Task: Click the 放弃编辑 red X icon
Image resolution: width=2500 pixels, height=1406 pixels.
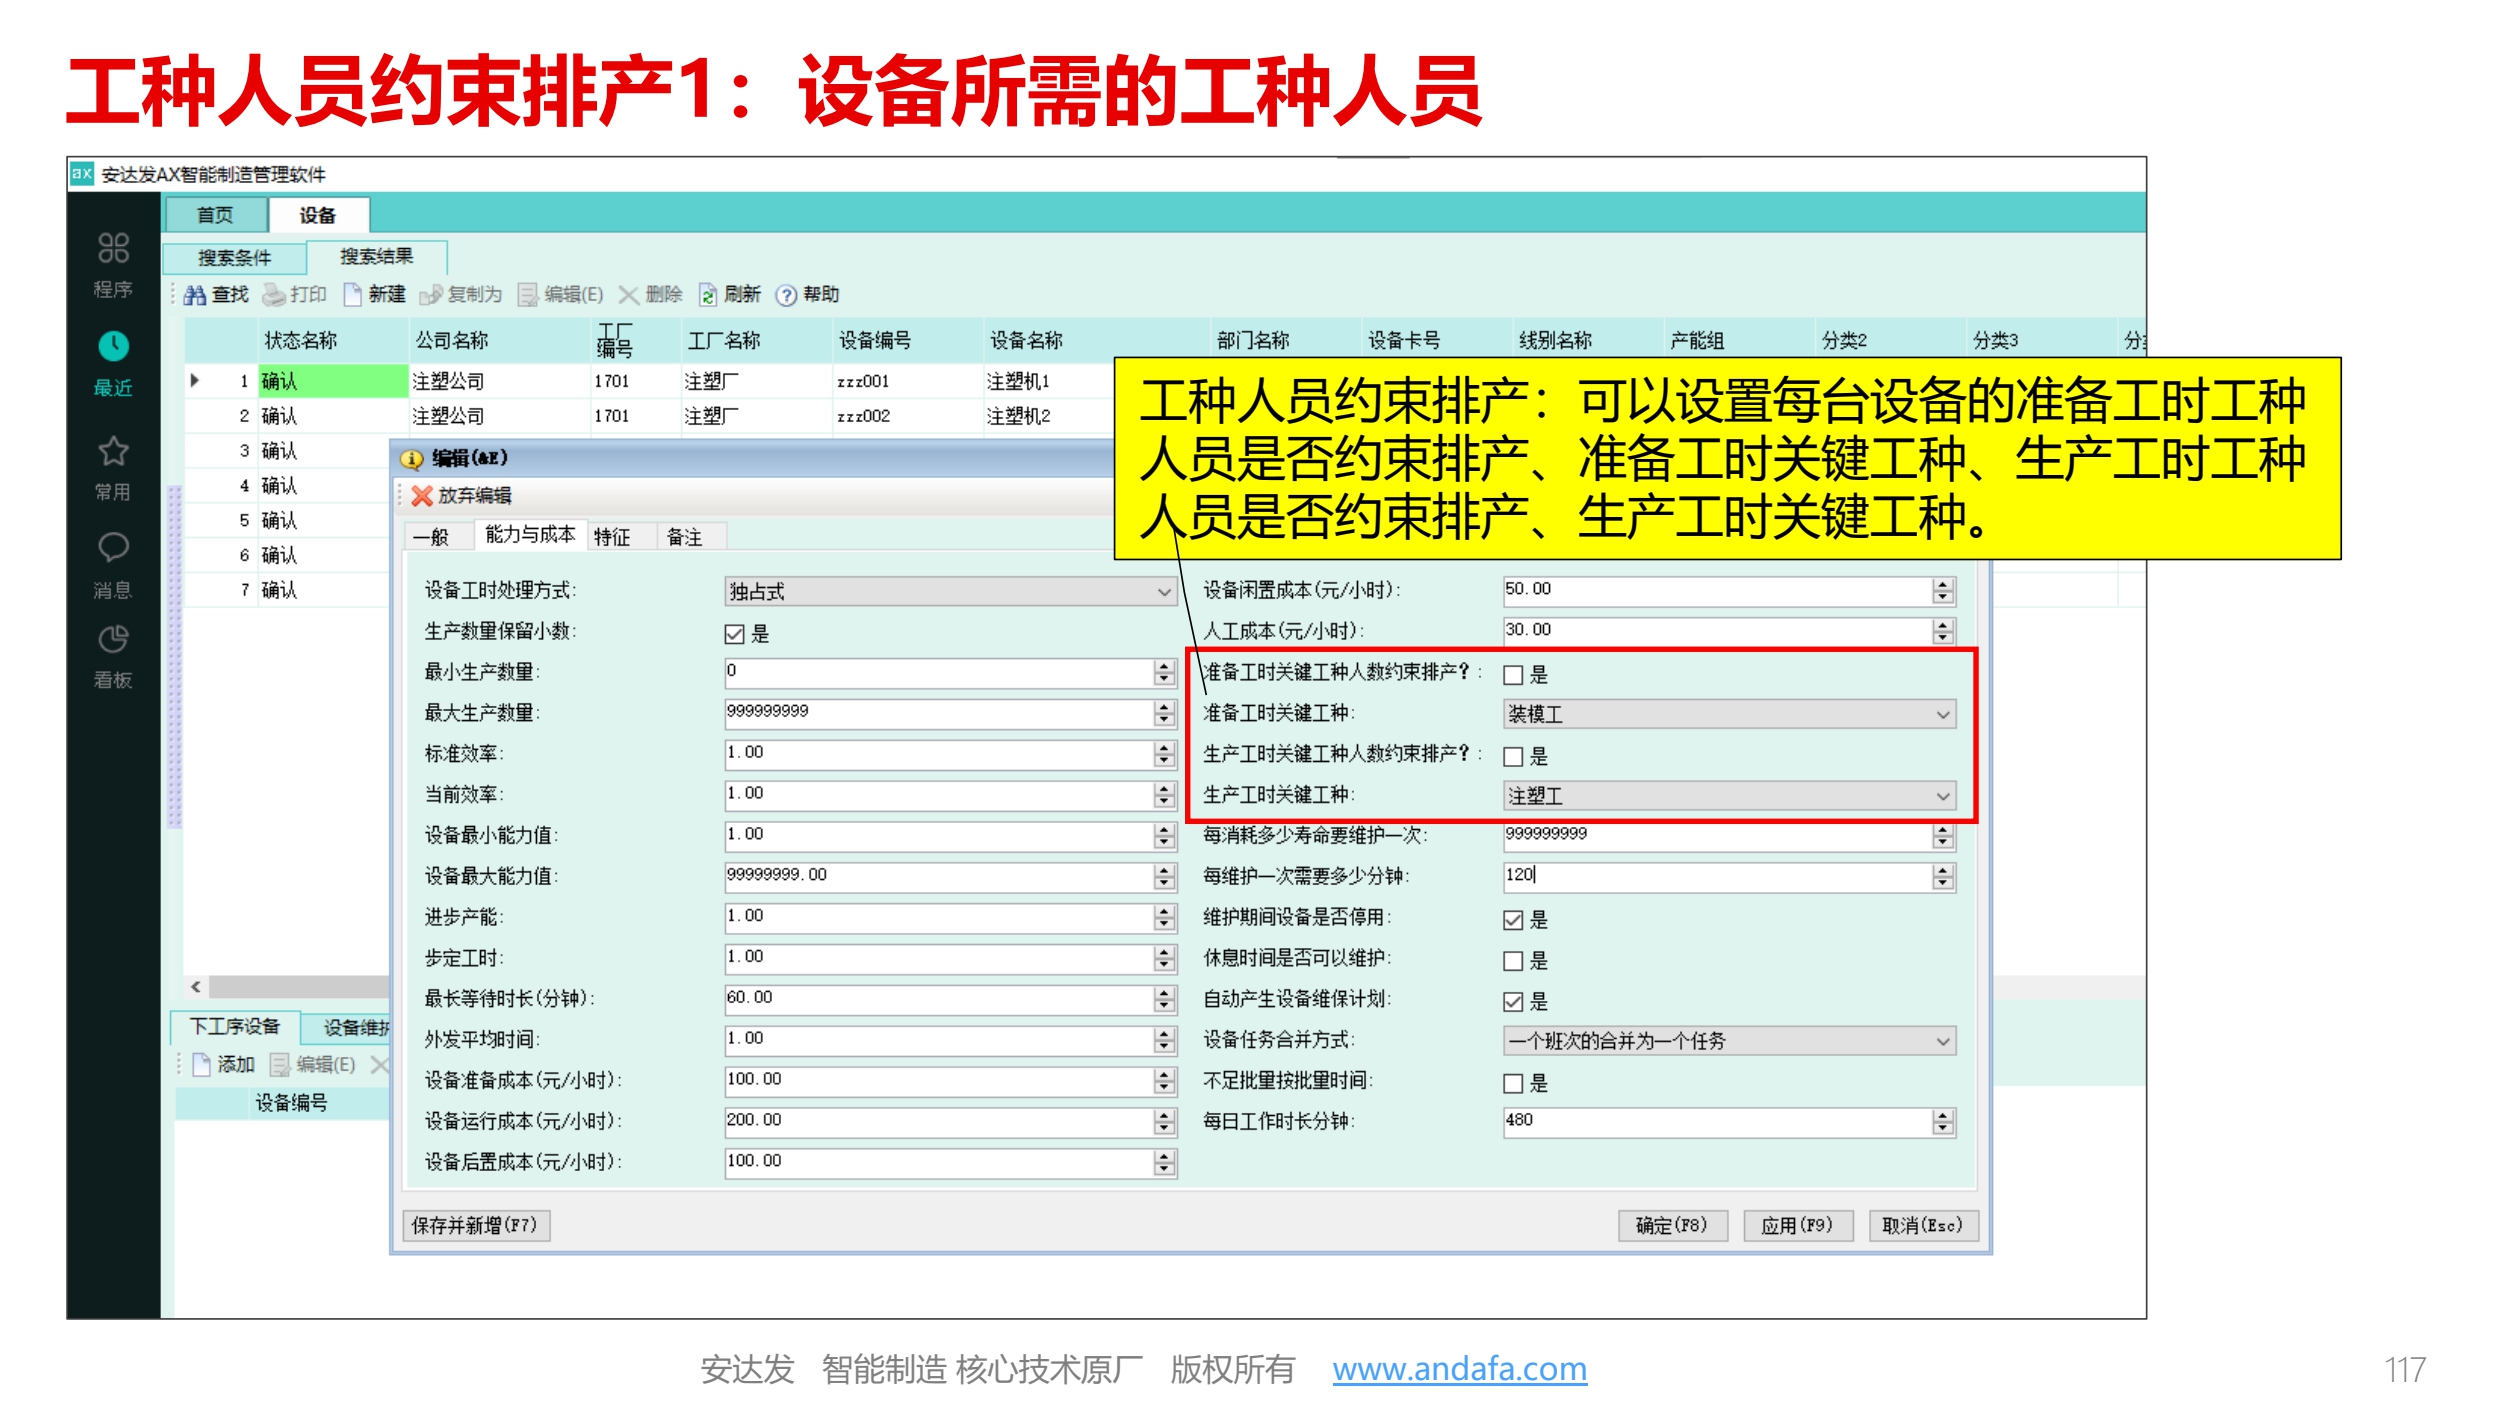Action: [422, 496]
